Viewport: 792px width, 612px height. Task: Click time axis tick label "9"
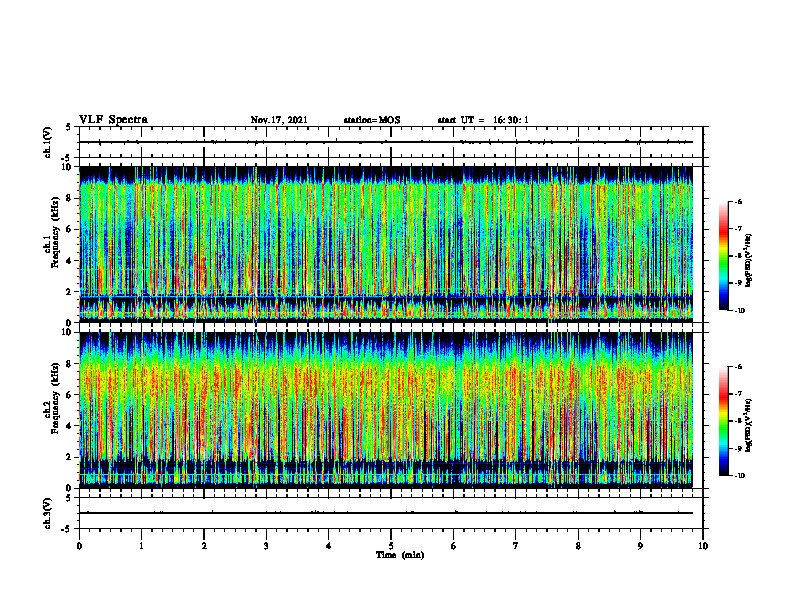pos(640,546)
